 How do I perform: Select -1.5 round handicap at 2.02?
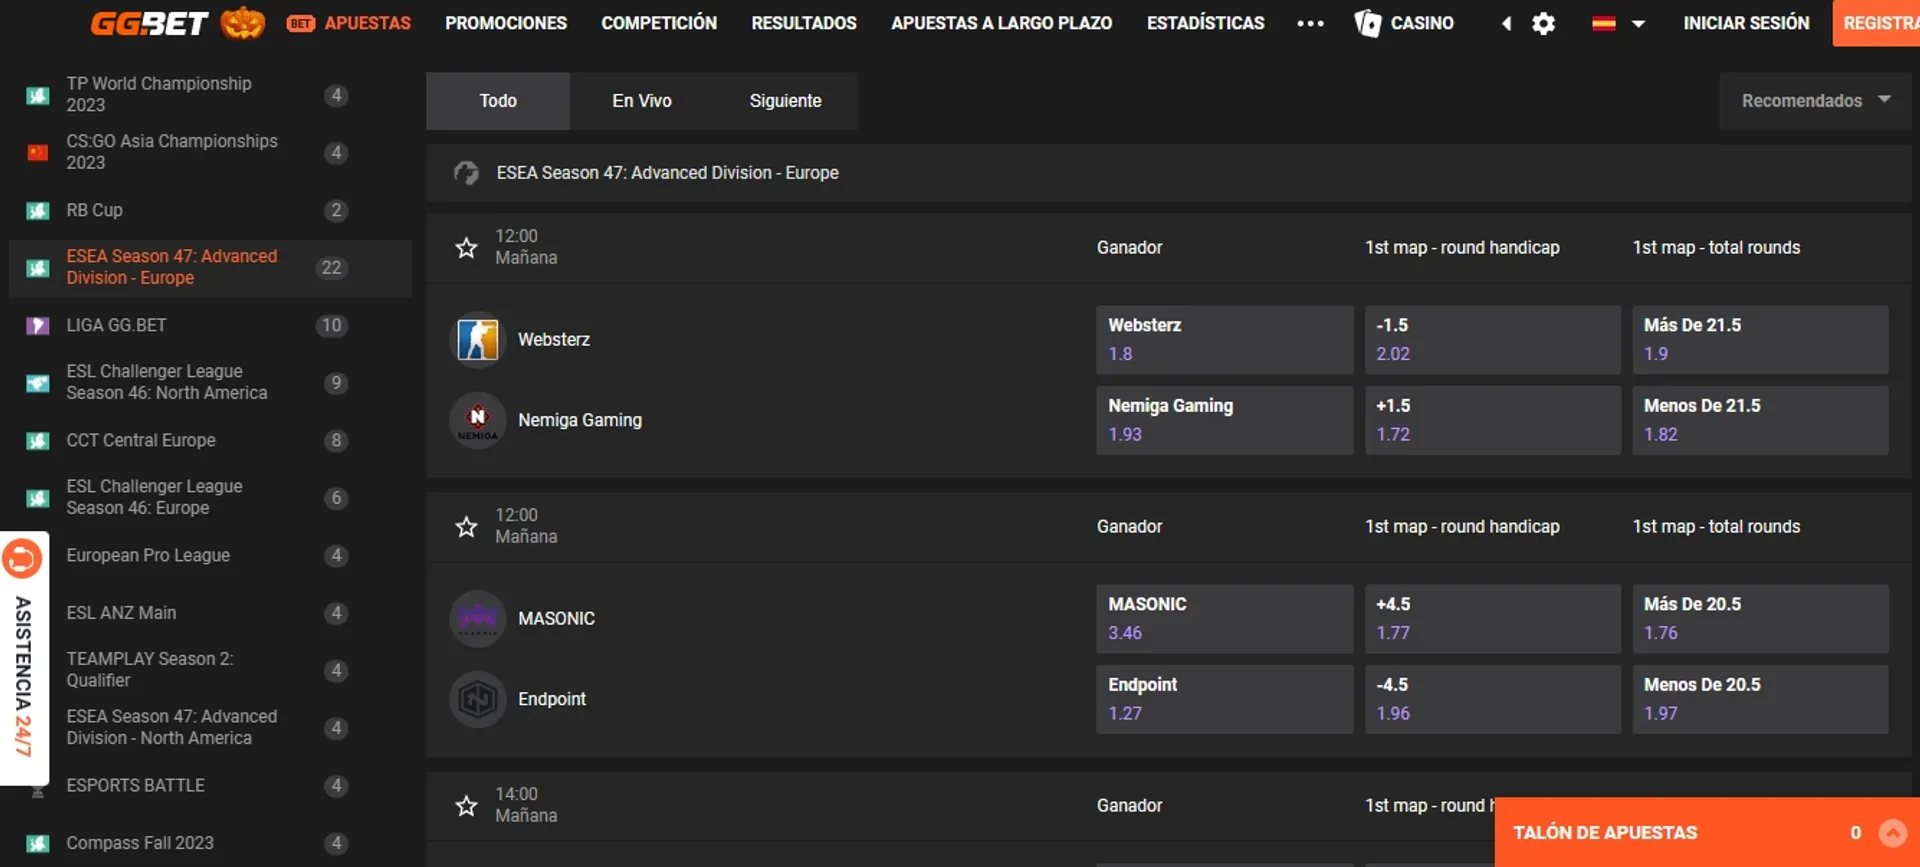tap(1492, 340)
